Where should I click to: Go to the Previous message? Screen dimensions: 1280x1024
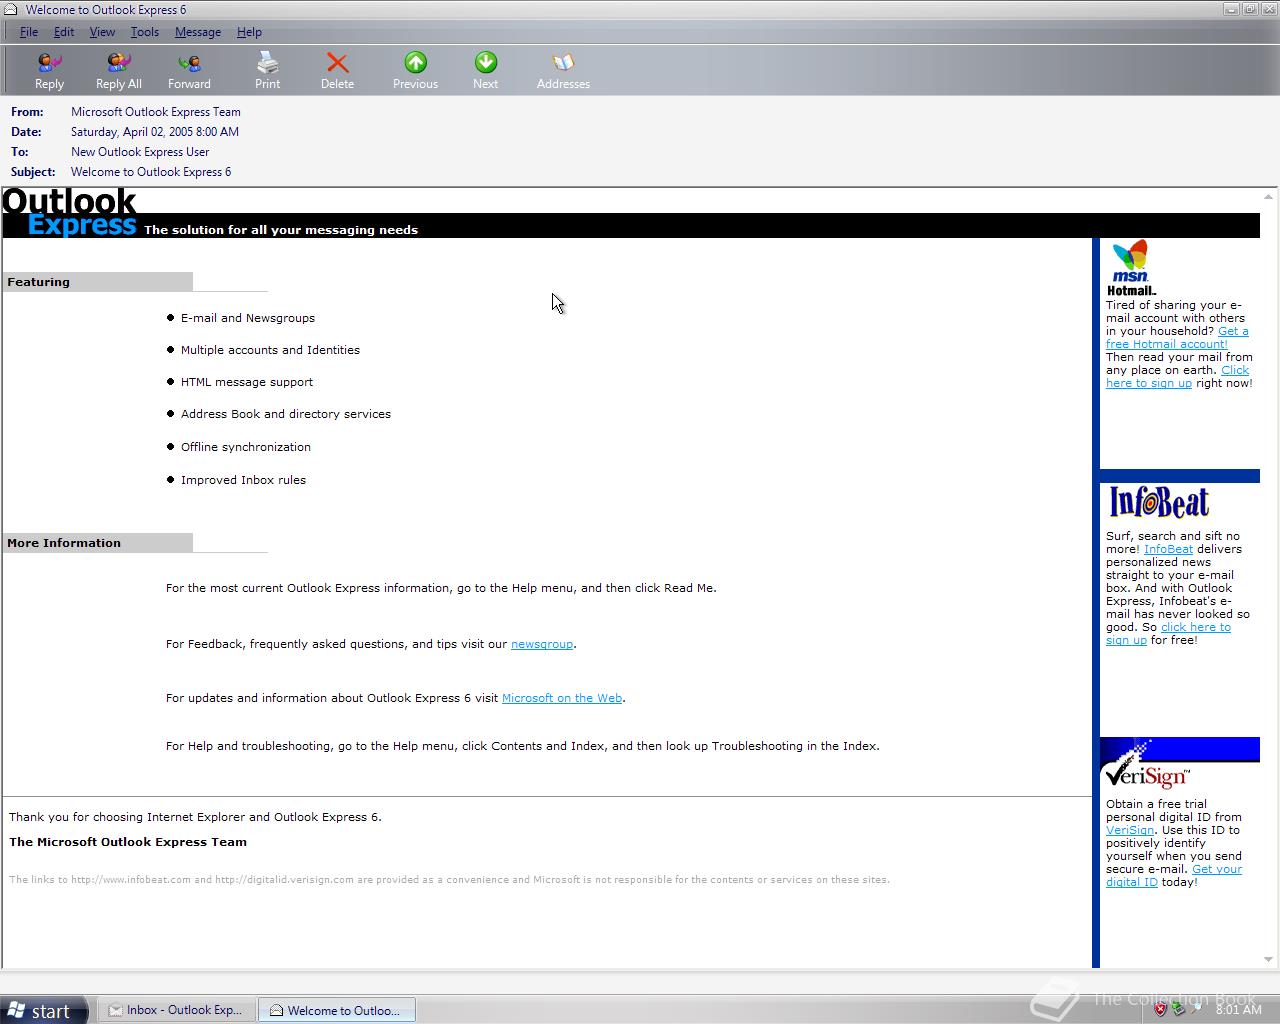click(415, 71)
